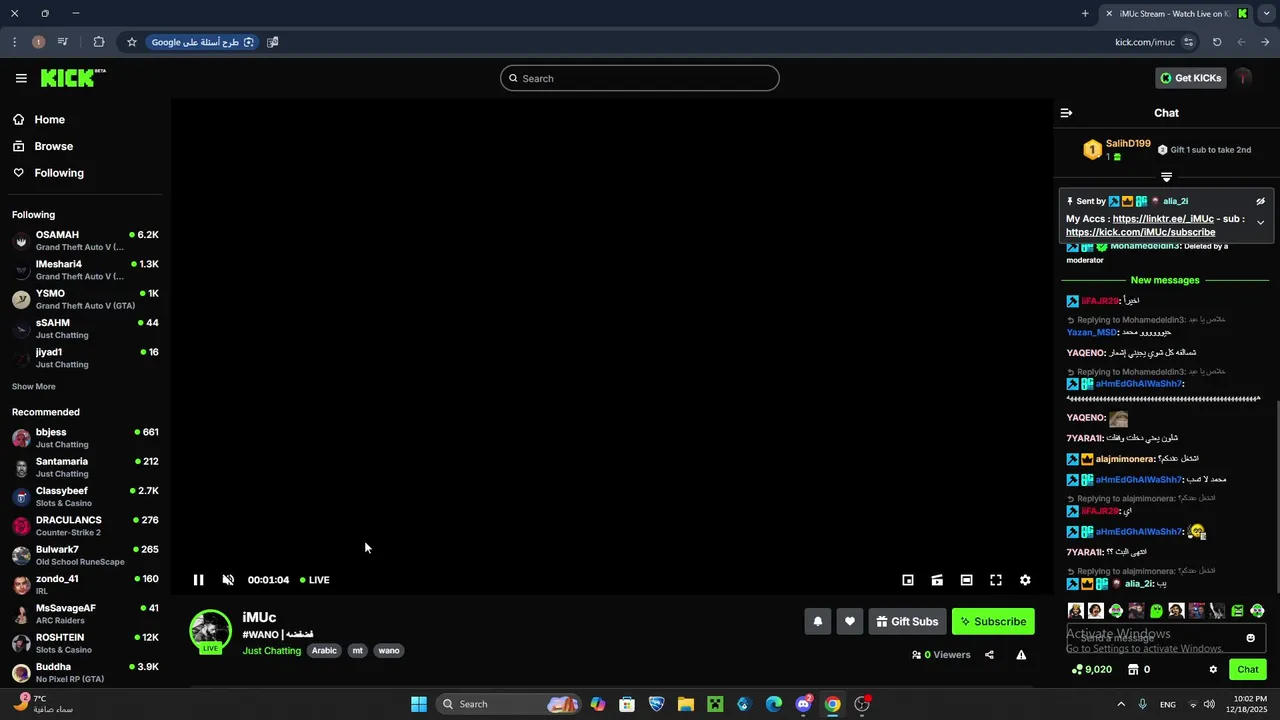Open the linktr.ee/_iMUc link
This screenshot has width=1280, height=720.
coord(1163,219)
